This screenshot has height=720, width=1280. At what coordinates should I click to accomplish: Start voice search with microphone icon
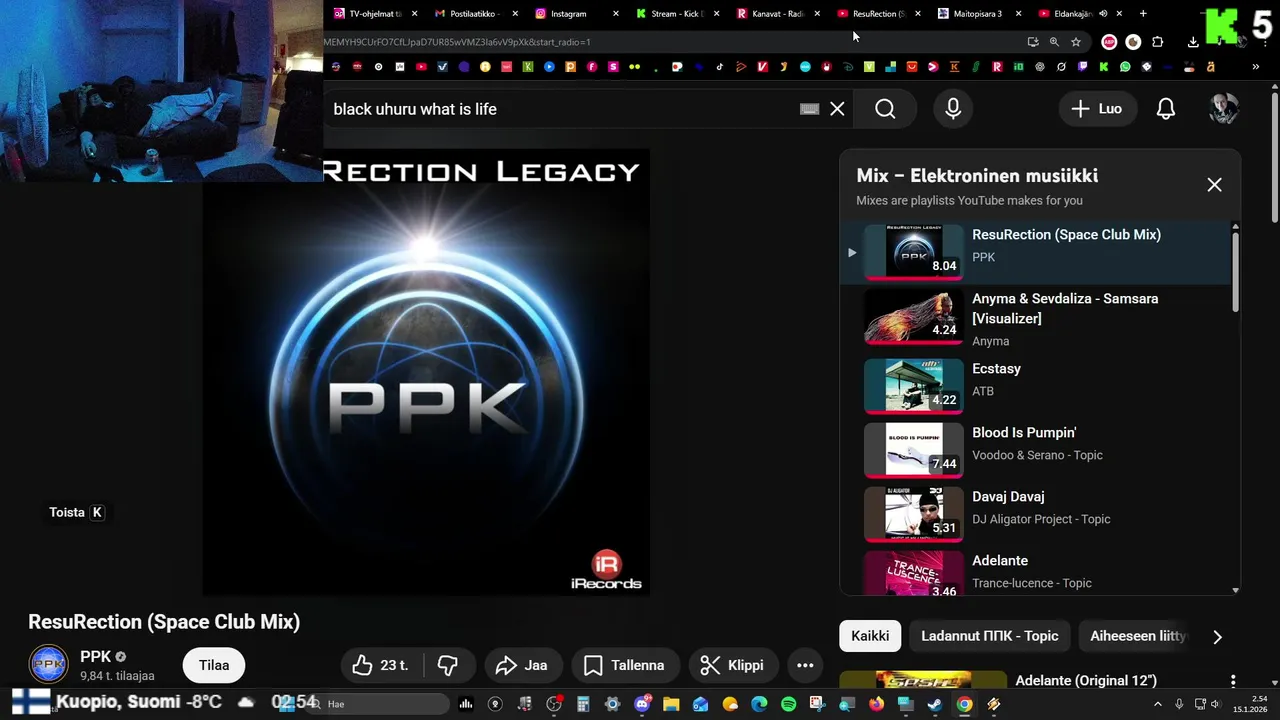tap(953, 109)
